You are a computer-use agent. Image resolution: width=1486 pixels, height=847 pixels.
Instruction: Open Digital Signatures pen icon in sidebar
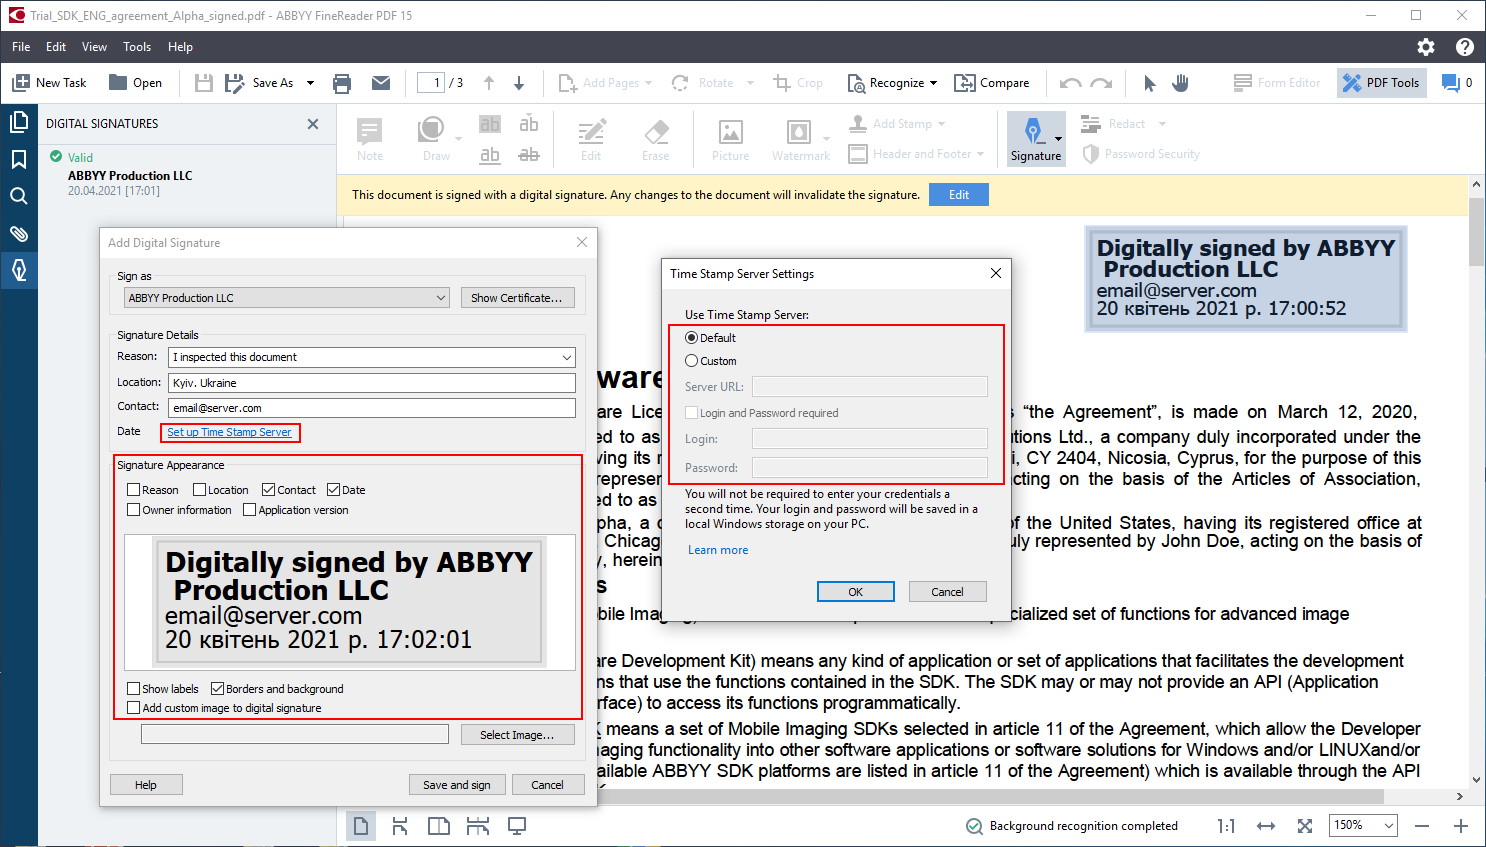[x=18, y=270]
